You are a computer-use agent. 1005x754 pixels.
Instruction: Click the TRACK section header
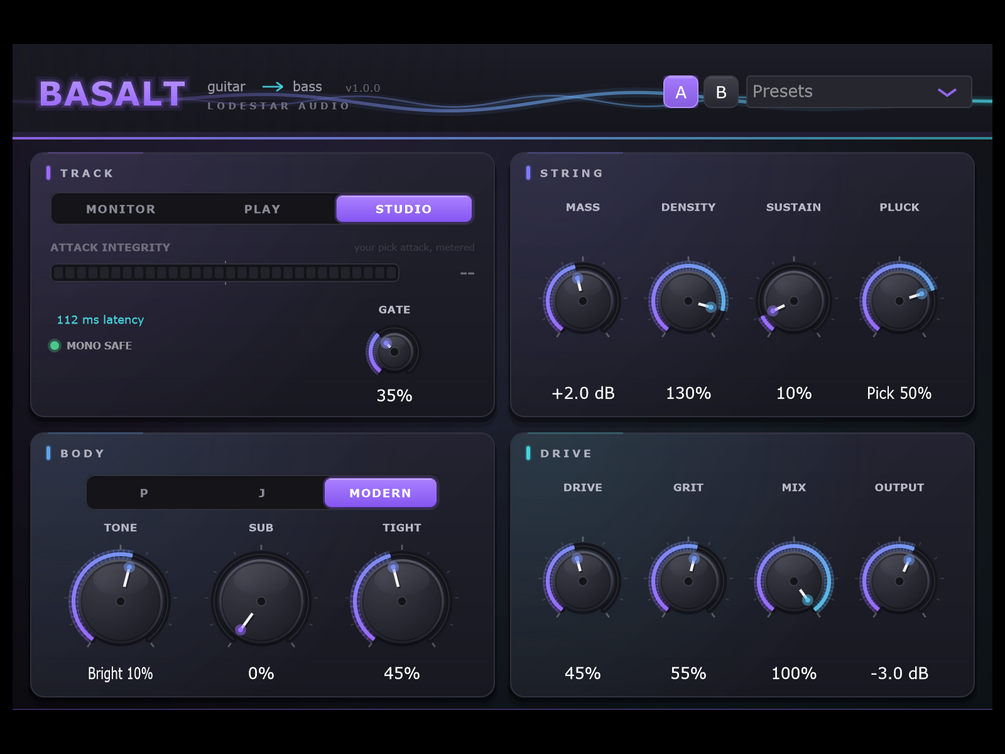point(87,173)
